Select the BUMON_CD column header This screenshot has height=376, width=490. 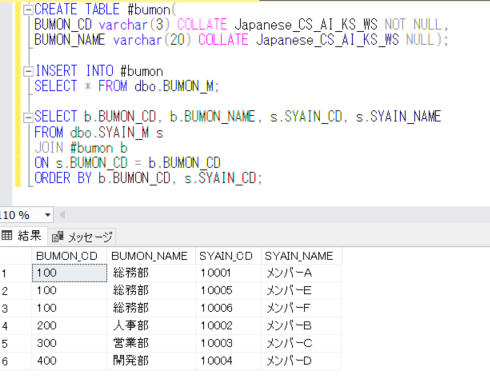click(69, 256)
